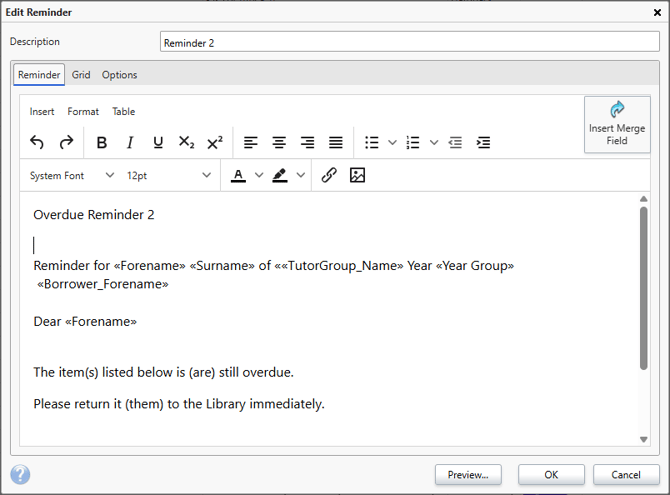Screen dimensions: 670x495
Task: Click the Preview... button
Action: (x=468, y=474)
